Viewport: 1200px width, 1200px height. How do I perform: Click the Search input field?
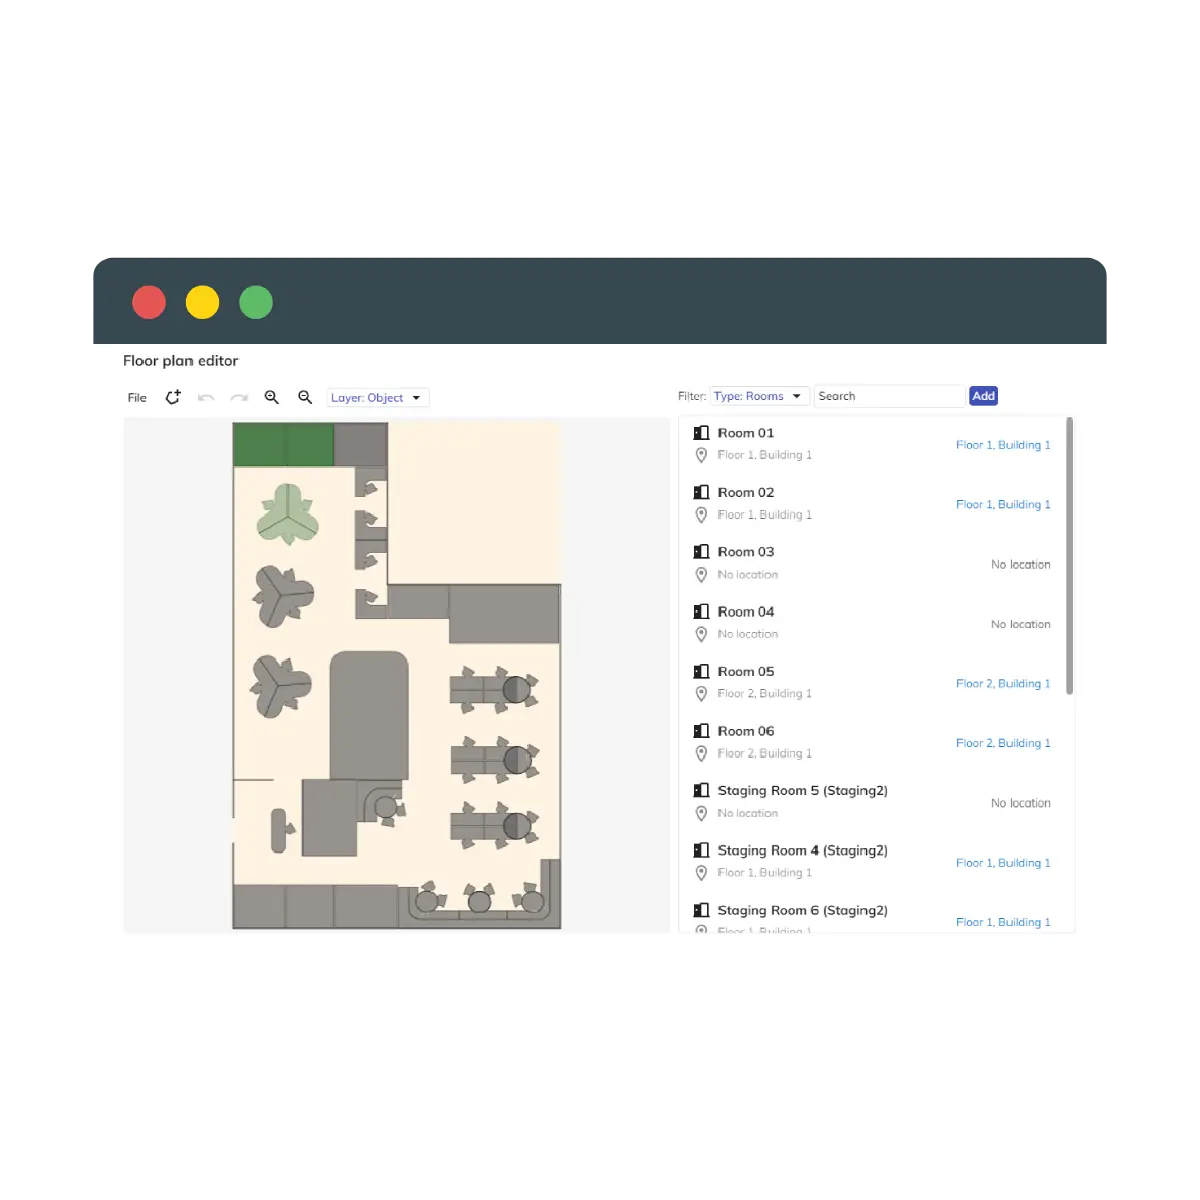(888, 396)
